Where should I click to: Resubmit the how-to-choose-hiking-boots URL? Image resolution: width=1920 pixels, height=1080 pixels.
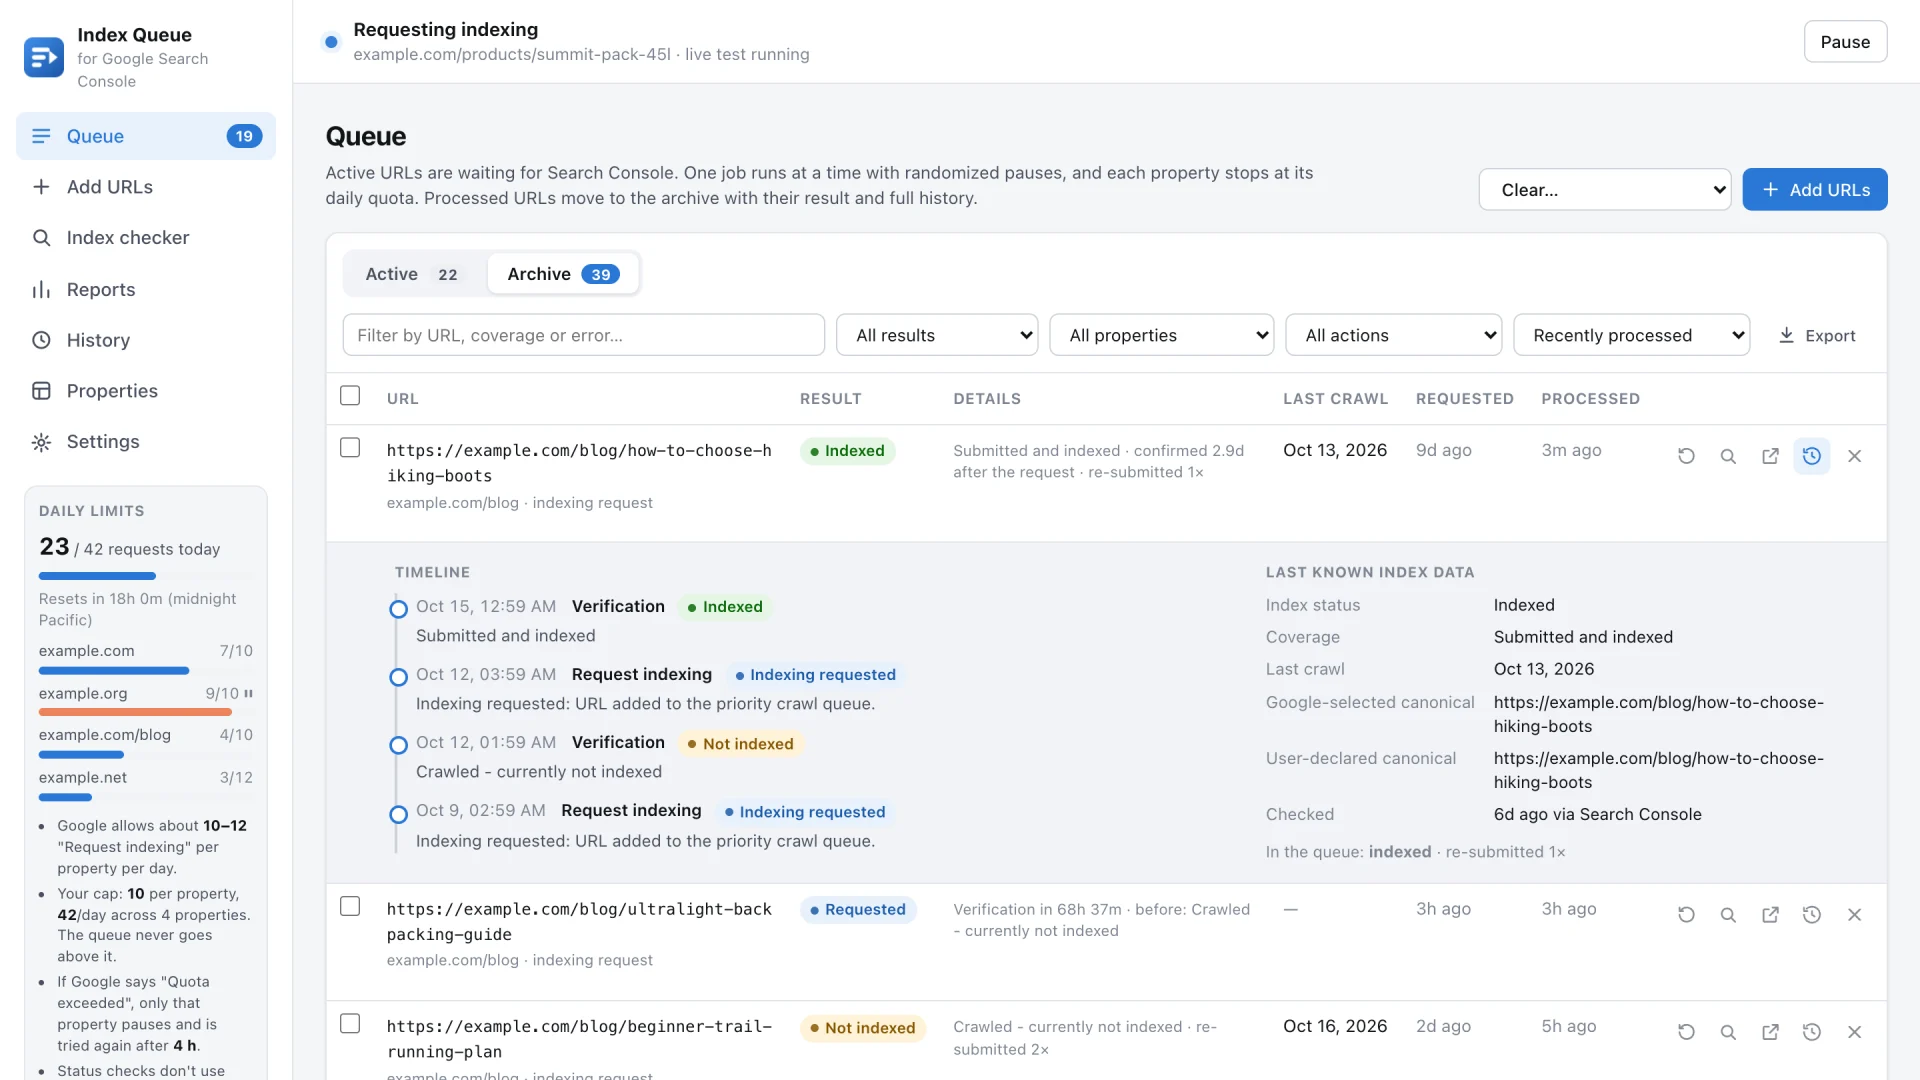coord(1686,456)
